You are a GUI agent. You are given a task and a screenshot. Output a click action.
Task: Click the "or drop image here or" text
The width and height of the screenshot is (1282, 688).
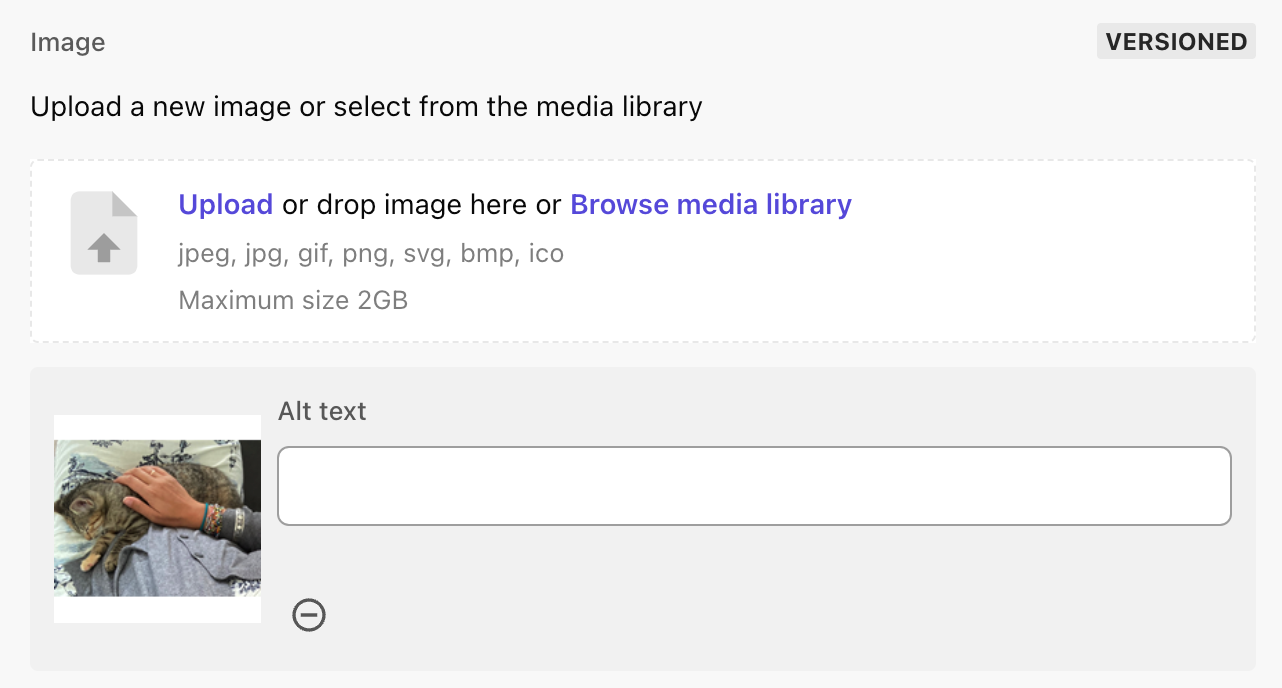coord(421,205)
